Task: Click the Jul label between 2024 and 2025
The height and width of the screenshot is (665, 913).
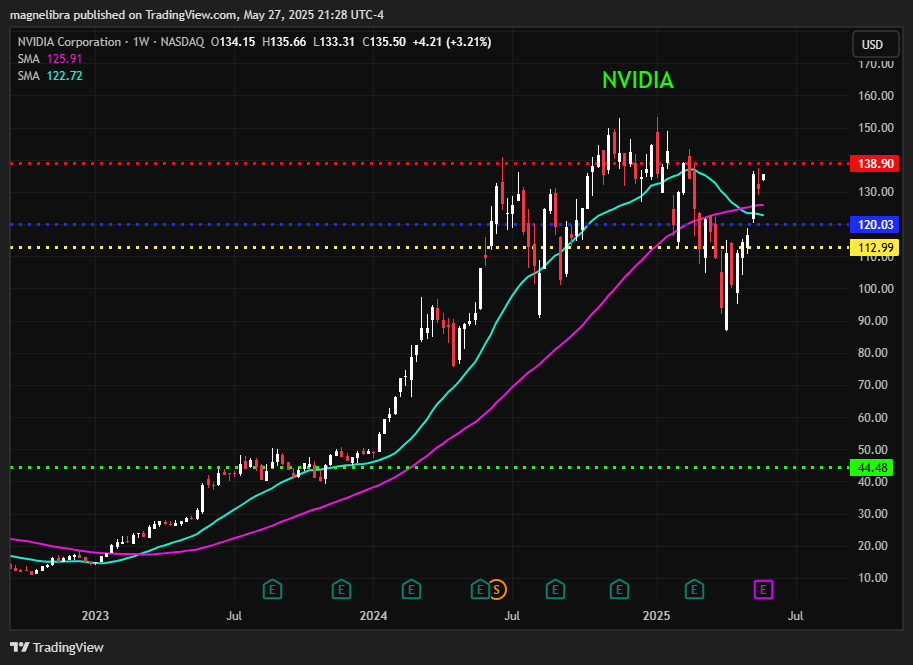Action: pos(512,616)
